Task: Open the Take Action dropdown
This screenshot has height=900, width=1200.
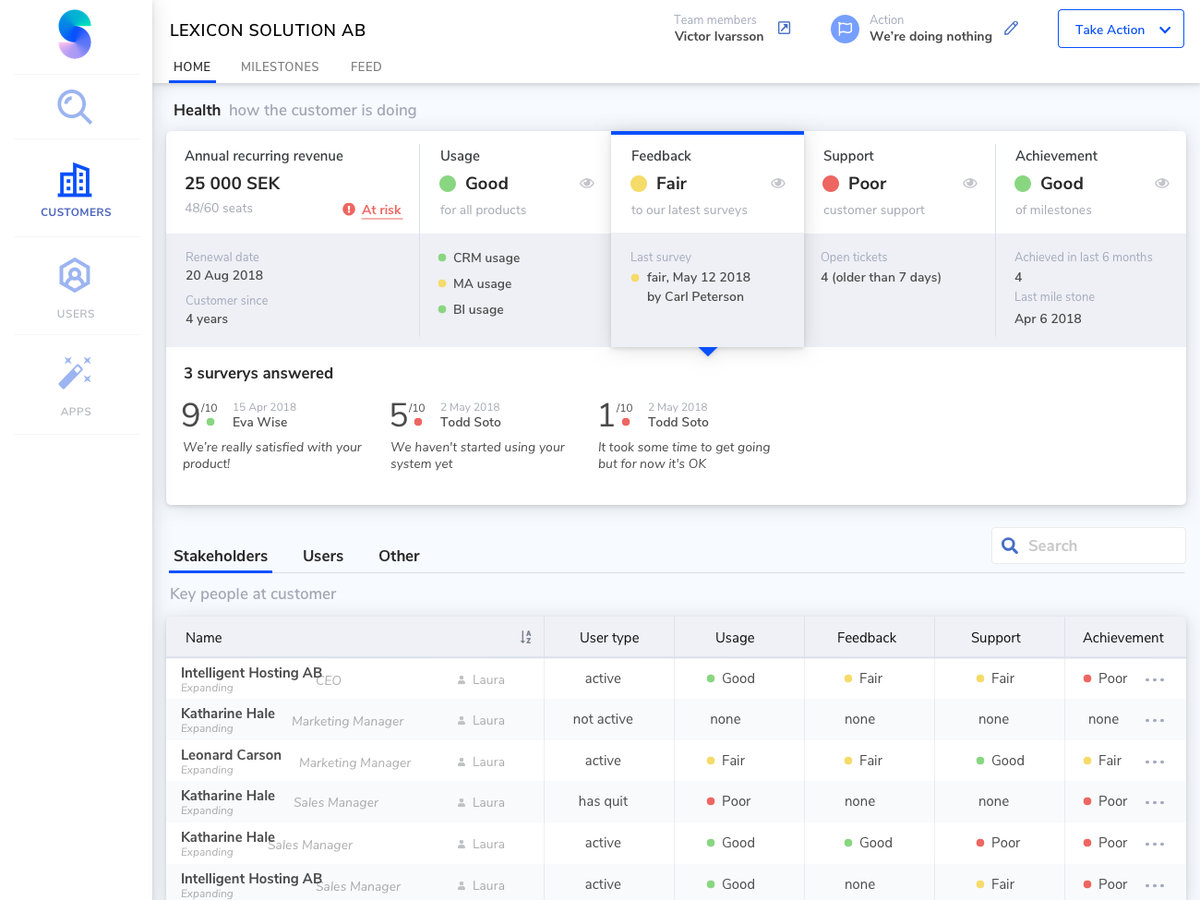Action: pos(1120,30)
